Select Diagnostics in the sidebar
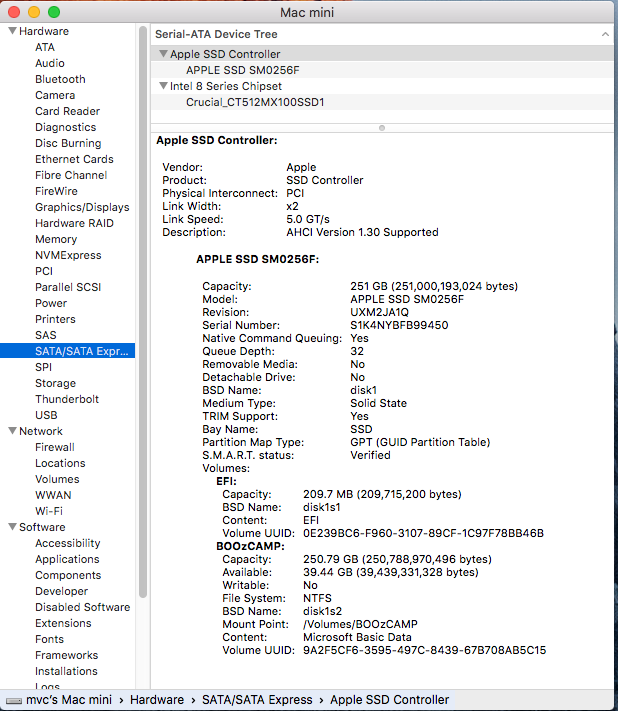The image size is (618, 711). coord(66,127)
